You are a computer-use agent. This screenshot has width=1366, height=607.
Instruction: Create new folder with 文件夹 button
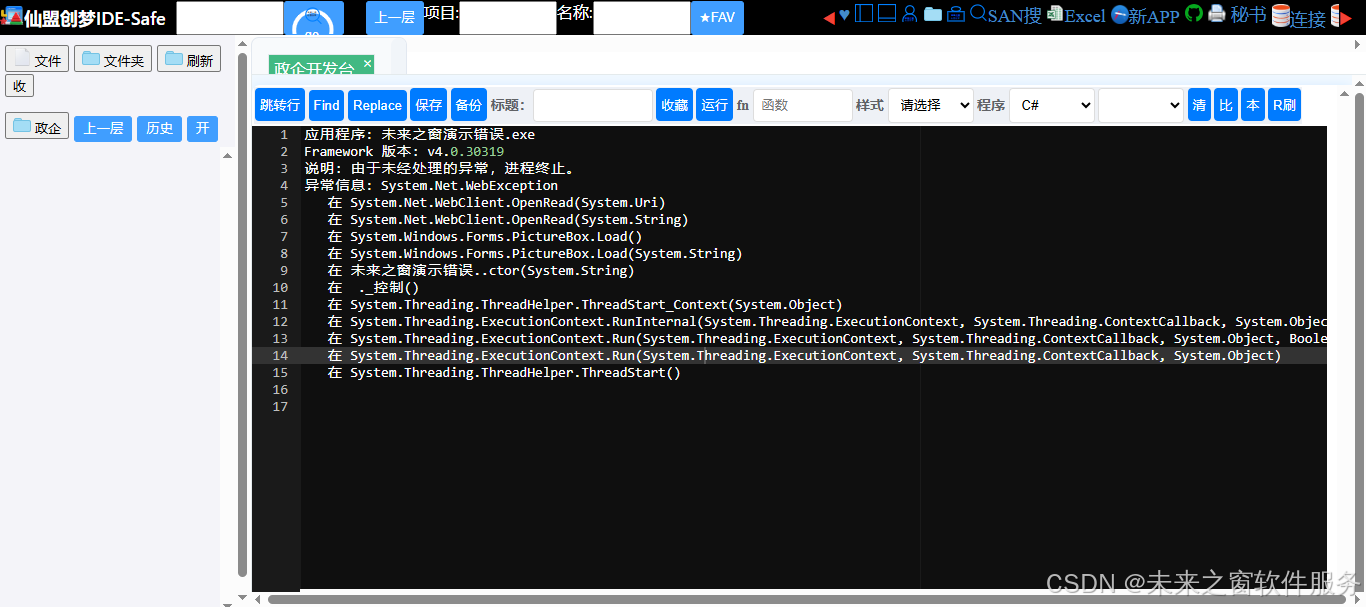click(113, 59)
